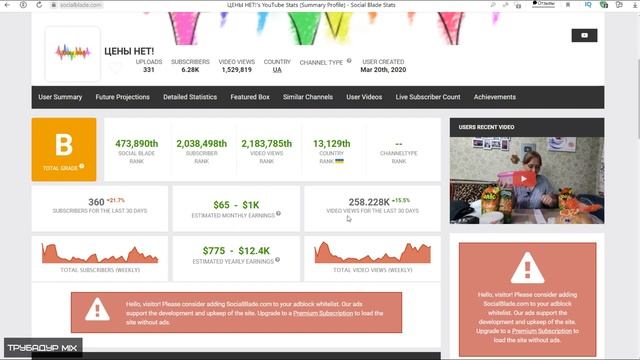Click the $65 - $1K monthly earnings value
Screen dimensions: 640x360
[236, 205]
